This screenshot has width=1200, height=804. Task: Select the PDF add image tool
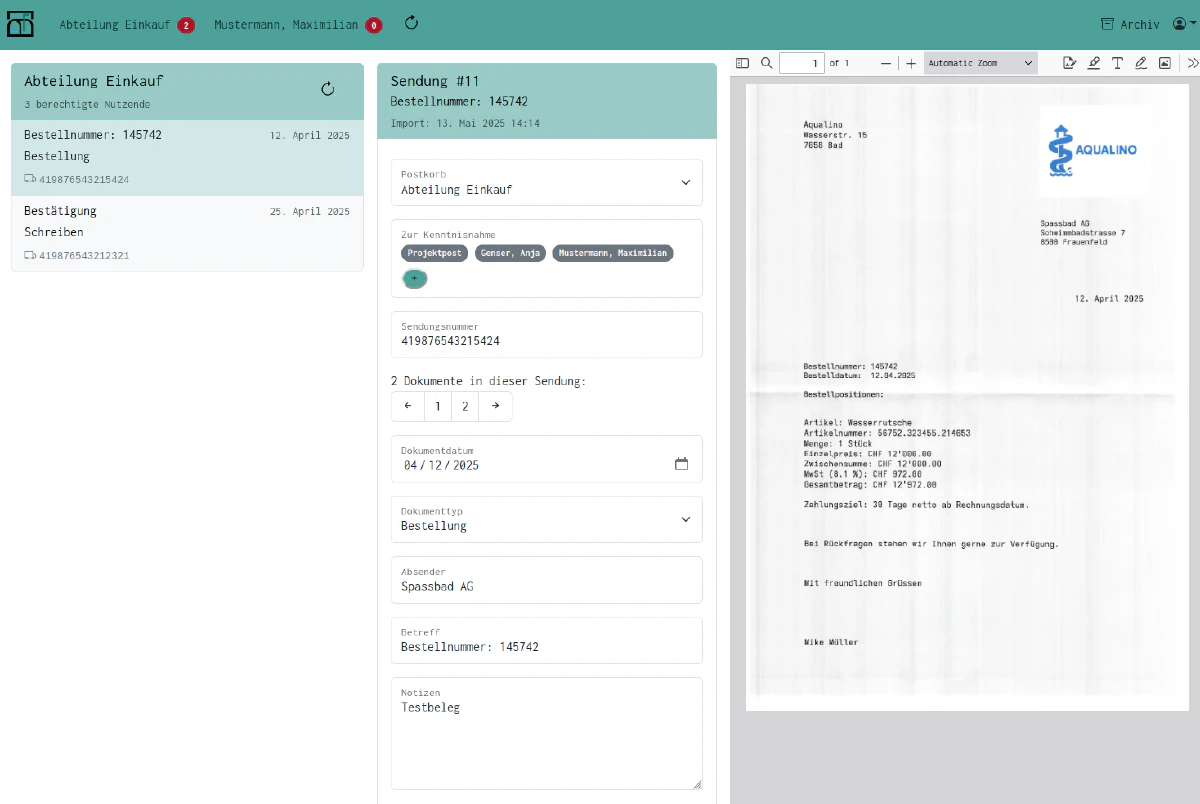point(1165,63)
